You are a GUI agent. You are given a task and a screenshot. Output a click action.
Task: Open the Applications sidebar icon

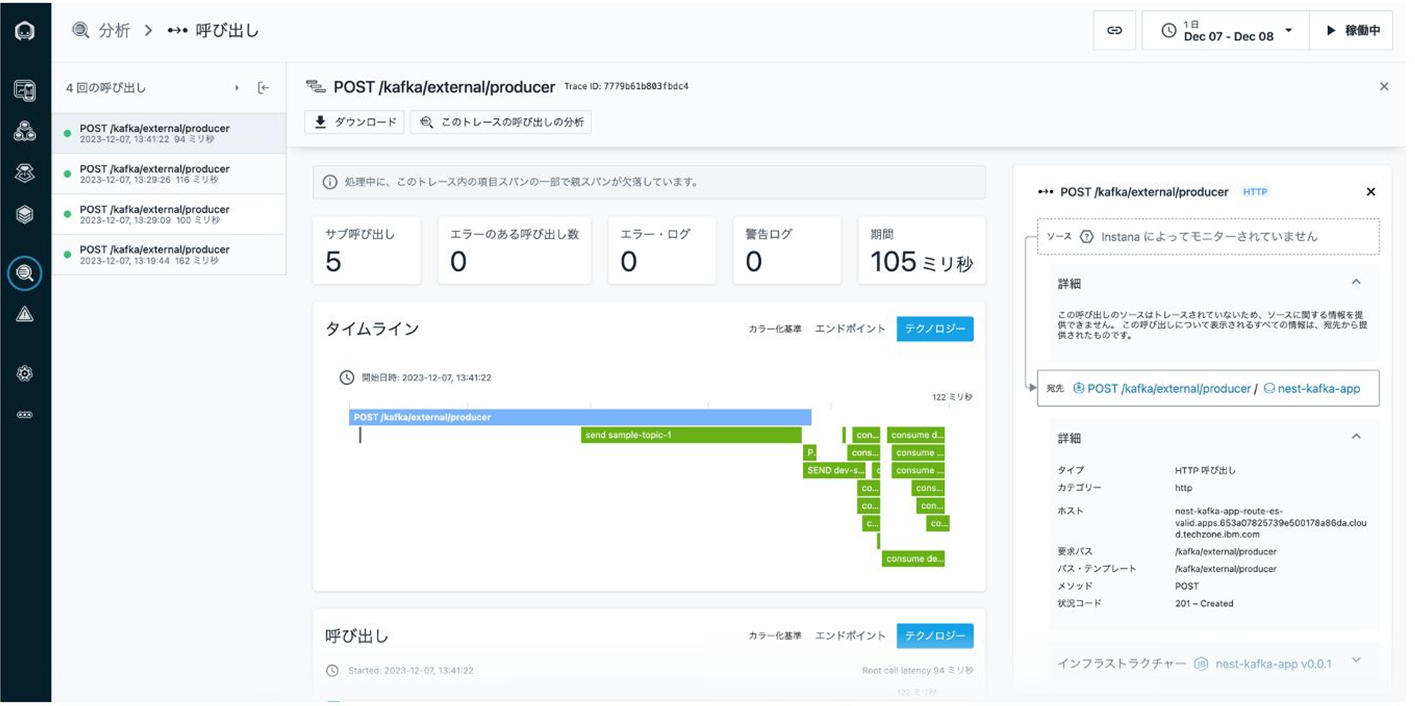click(25, 131)
